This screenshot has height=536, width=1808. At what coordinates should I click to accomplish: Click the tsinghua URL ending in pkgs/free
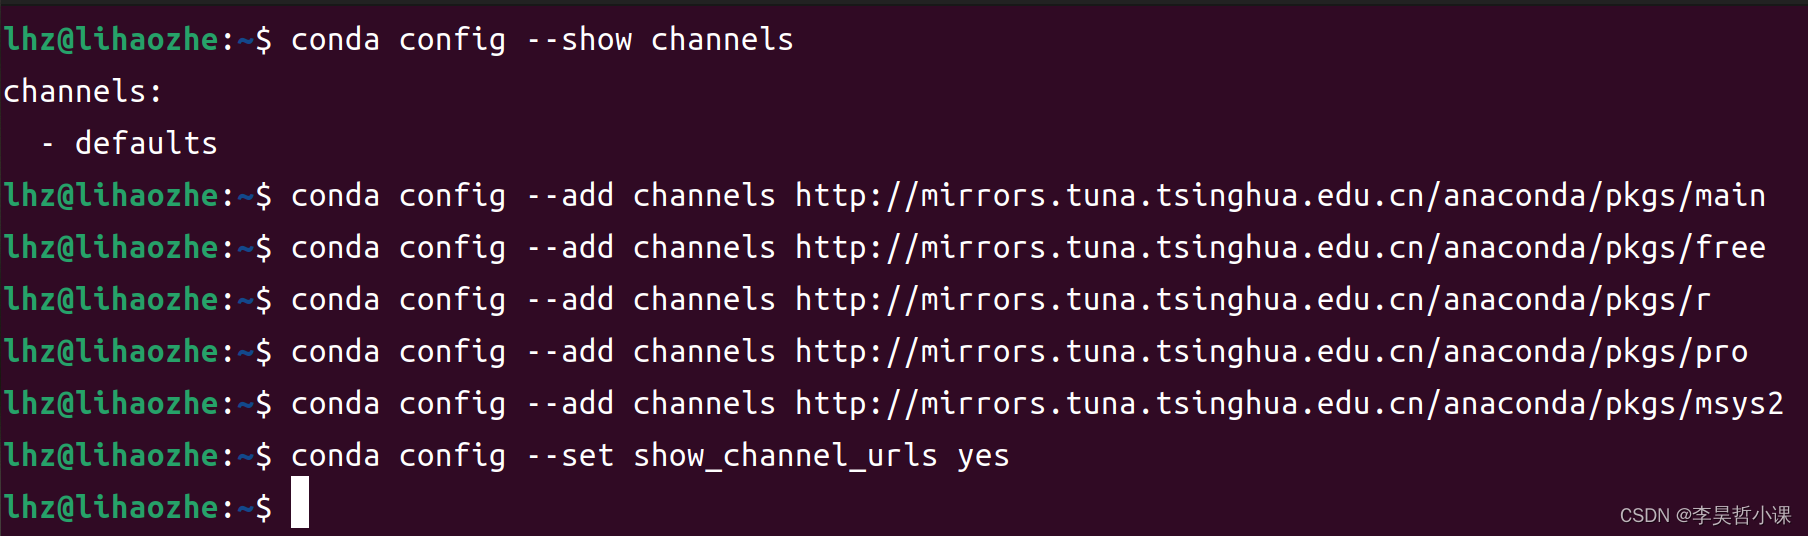point(1280,248)
